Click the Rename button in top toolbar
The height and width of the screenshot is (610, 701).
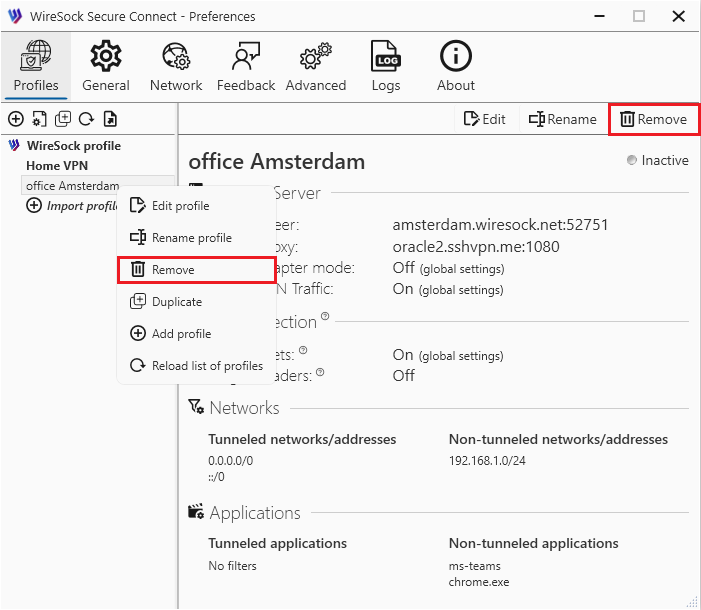(562, 119)
